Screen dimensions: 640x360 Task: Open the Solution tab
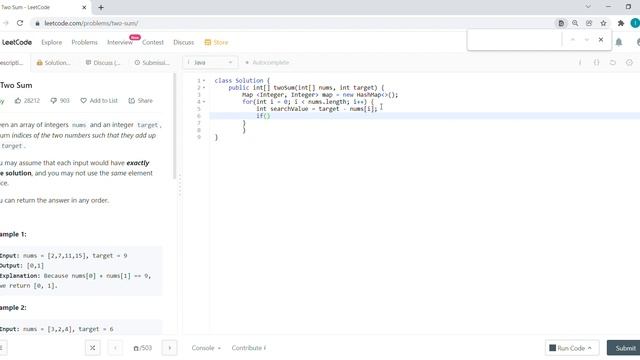pyautogui.click(x=53, y=62)
